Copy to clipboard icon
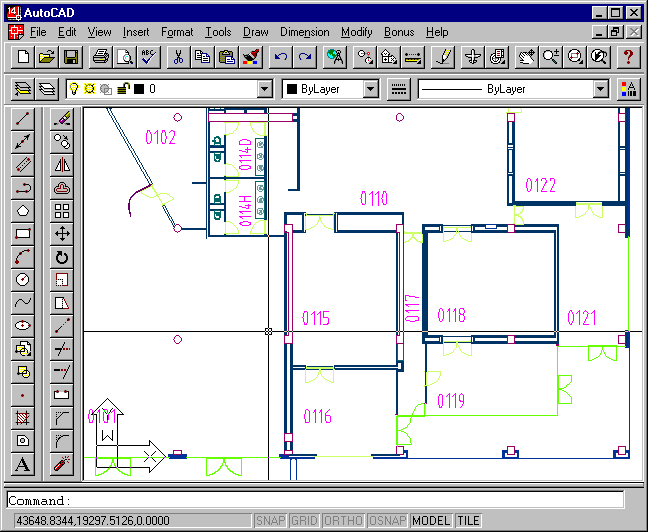The image size is (648, 532). 202,57
